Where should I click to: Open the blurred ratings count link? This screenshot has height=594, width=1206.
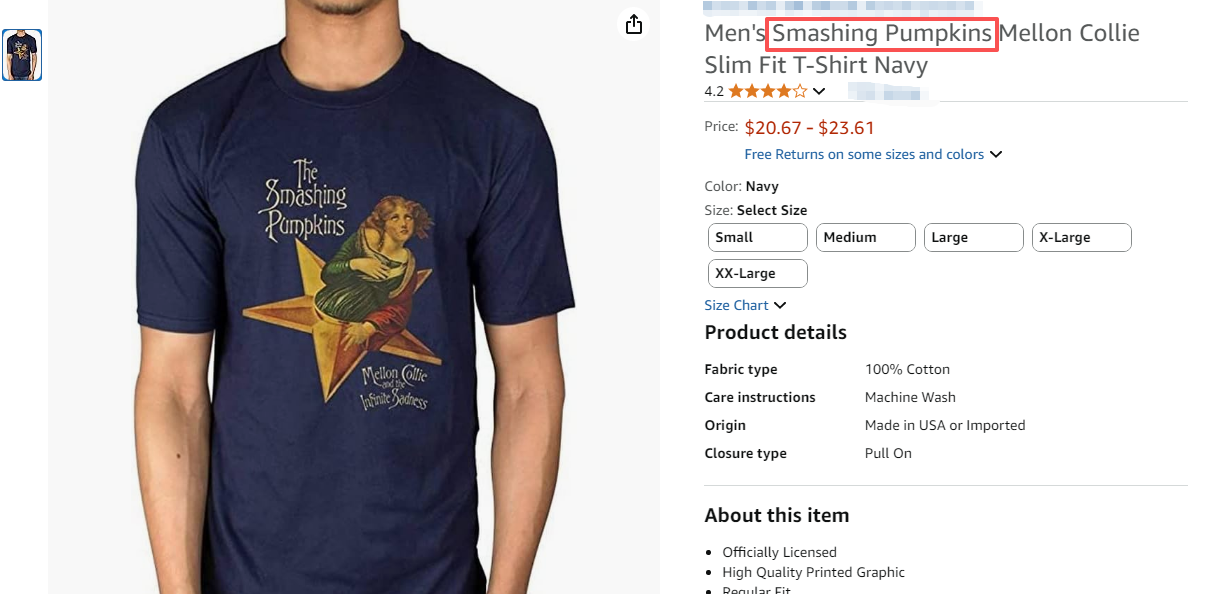tap(888, 92)
